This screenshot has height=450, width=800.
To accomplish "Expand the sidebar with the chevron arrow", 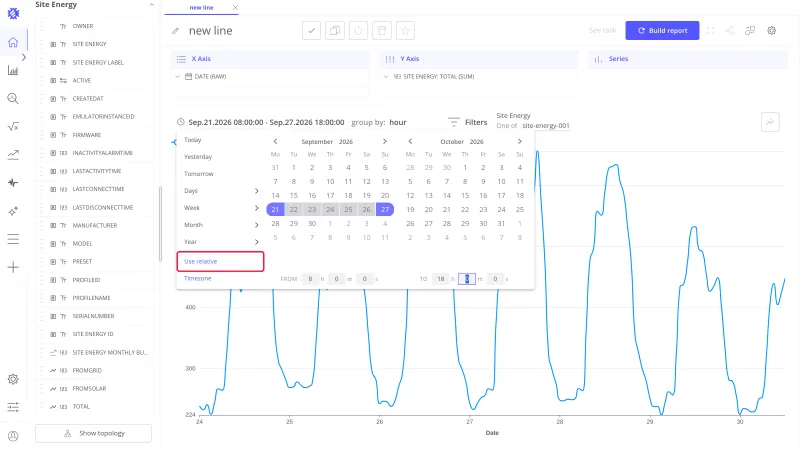I will tap(23, 57).
